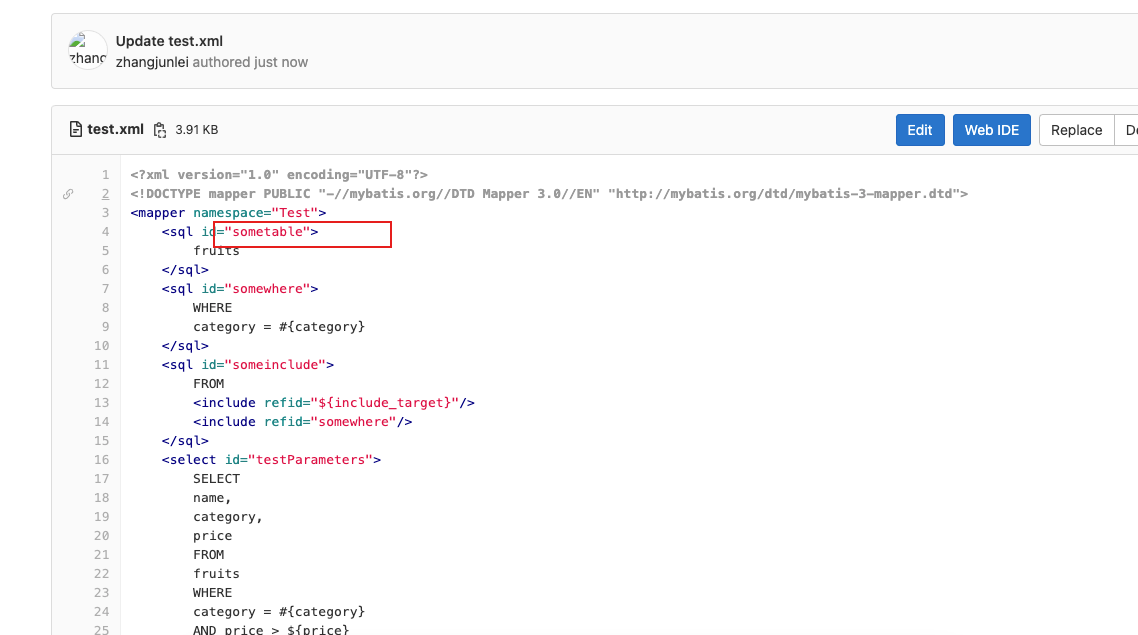Open the file in the Web IDE
Screen dimensions: 1138x635
click(991, 129)
